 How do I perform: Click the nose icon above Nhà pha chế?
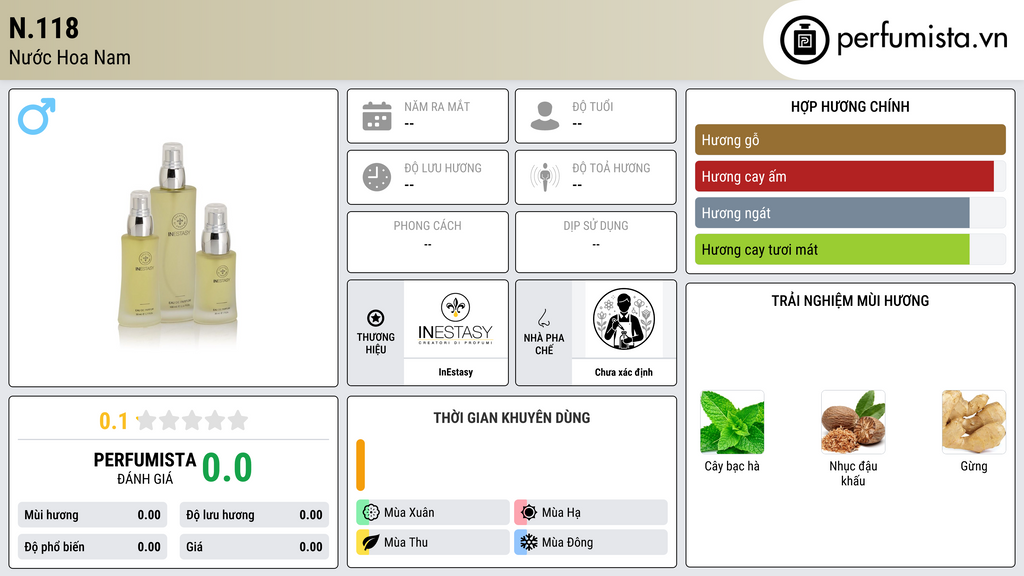coord(543,318)
